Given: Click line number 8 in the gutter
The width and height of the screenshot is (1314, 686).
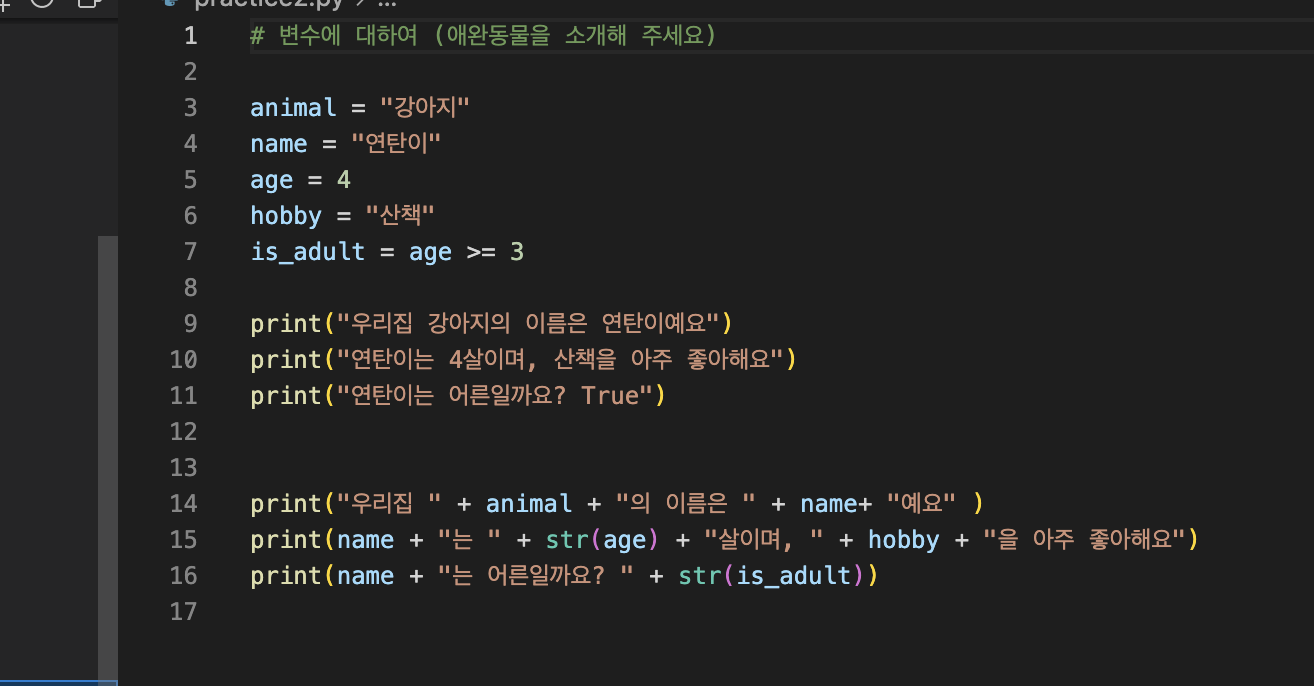Looking at the screenshot, I should click(191, 288).
